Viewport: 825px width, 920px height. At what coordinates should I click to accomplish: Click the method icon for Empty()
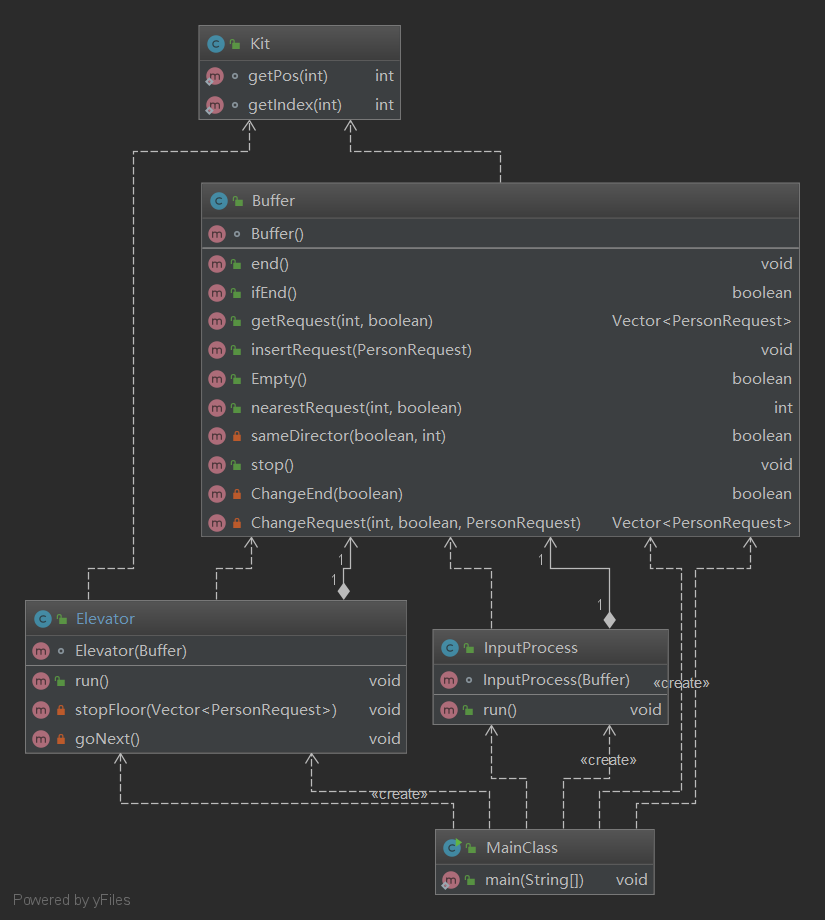[x=217, y=379]
